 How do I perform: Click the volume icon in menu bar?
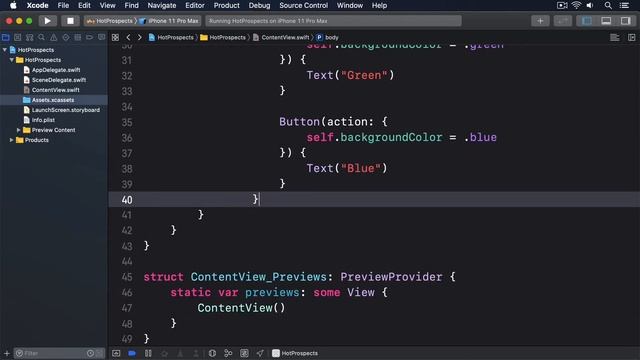pyautogui.click(x=590, y=5)
